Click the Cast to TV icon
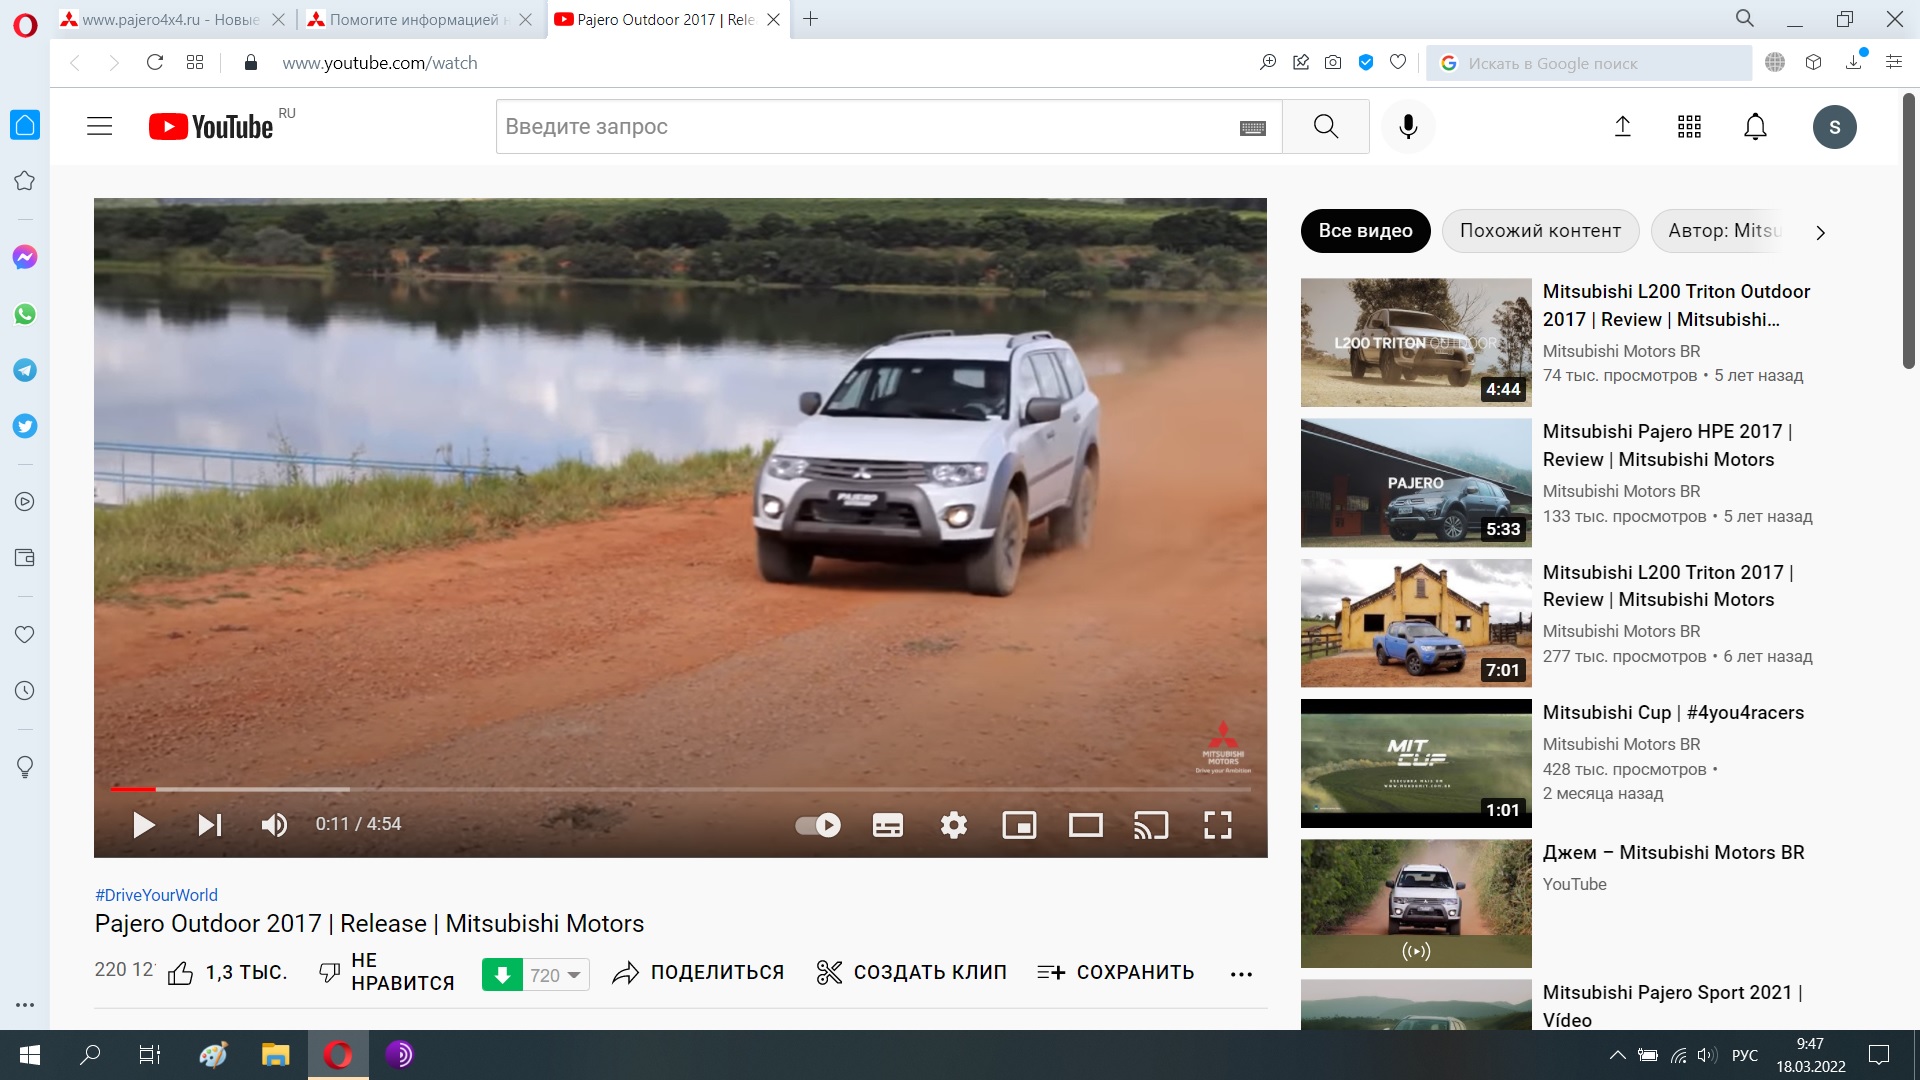The height and width of the screenshot is (1080, 1920). 1151,825
